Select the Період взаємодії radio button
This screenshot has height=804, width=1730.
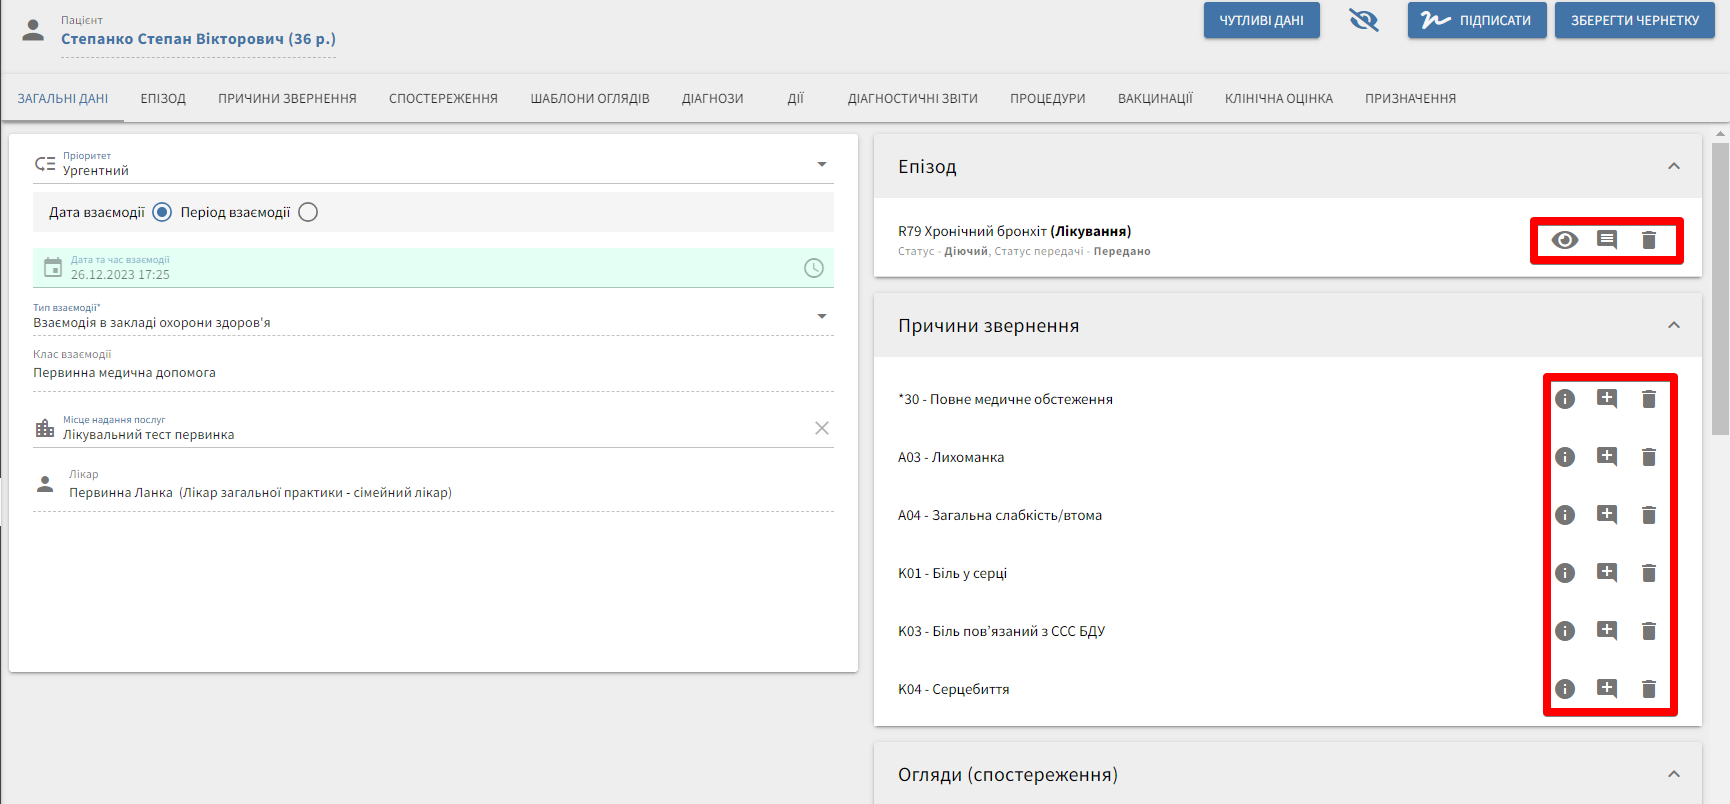click(x=308, y=212)
